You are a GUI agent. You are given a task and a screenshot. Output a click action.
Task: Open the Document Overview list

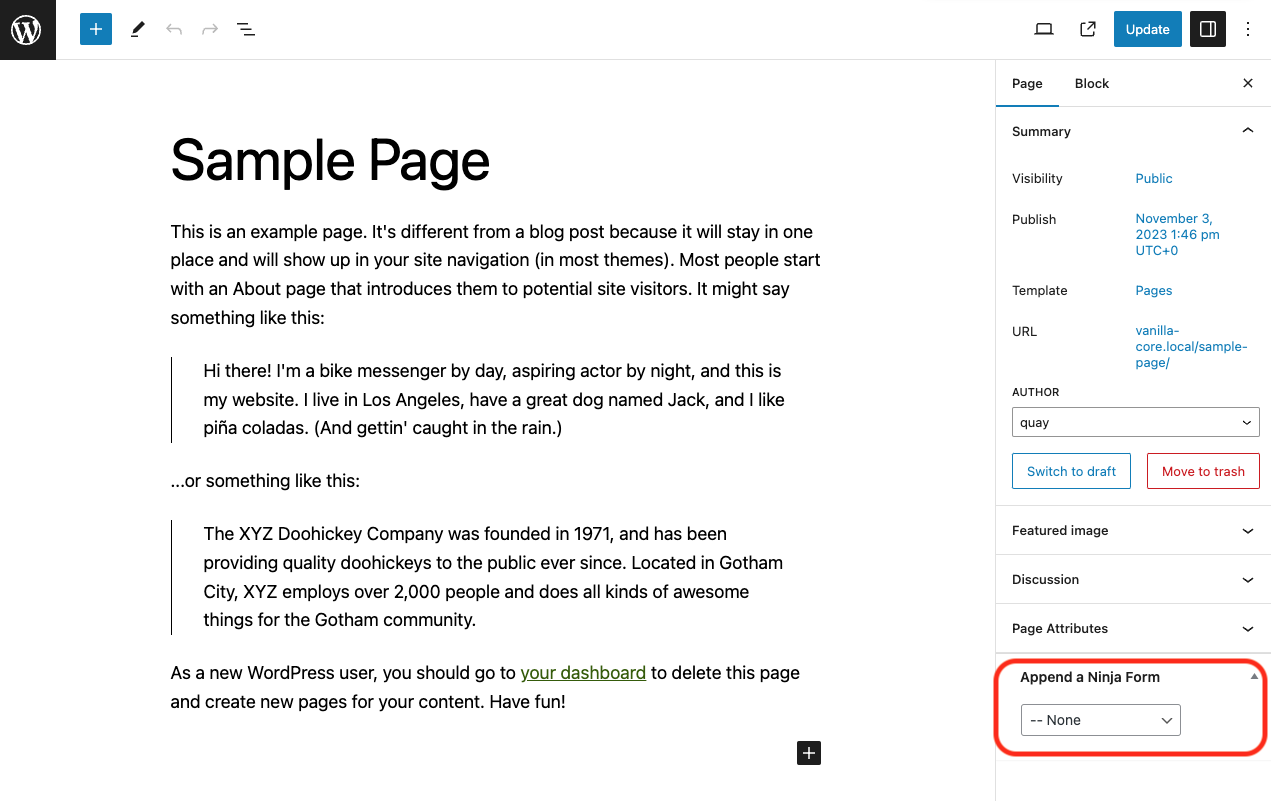[x=245, y=29]
